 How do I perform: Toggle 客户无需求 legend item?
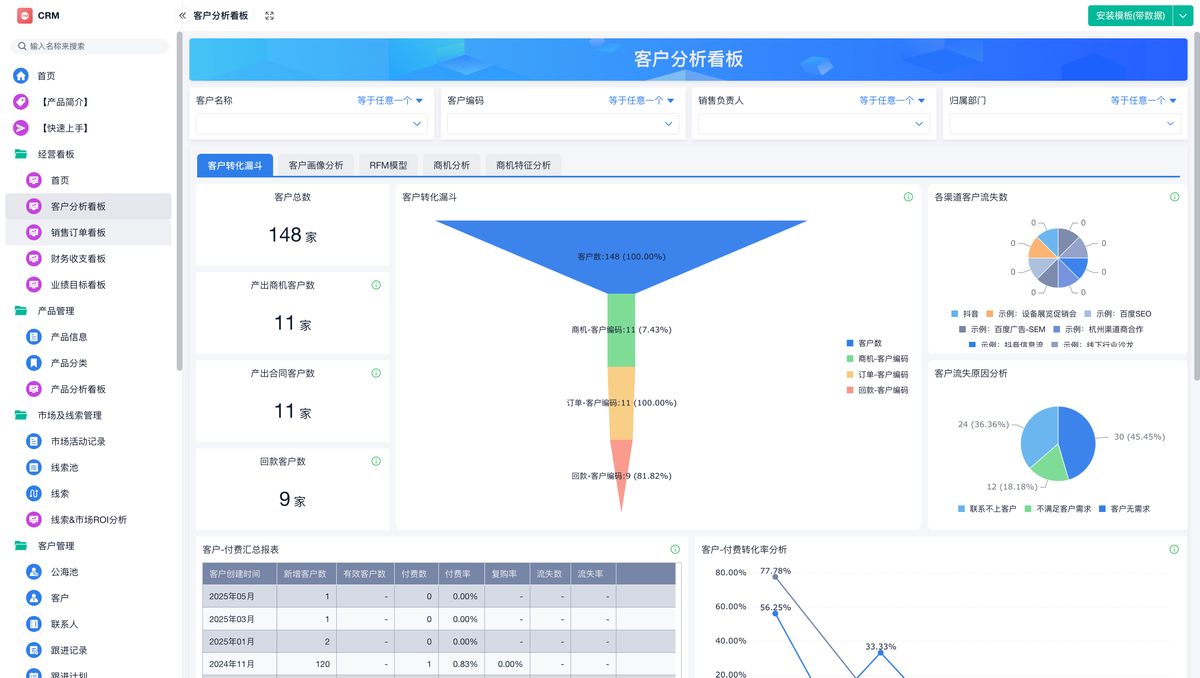point(1124,509)
